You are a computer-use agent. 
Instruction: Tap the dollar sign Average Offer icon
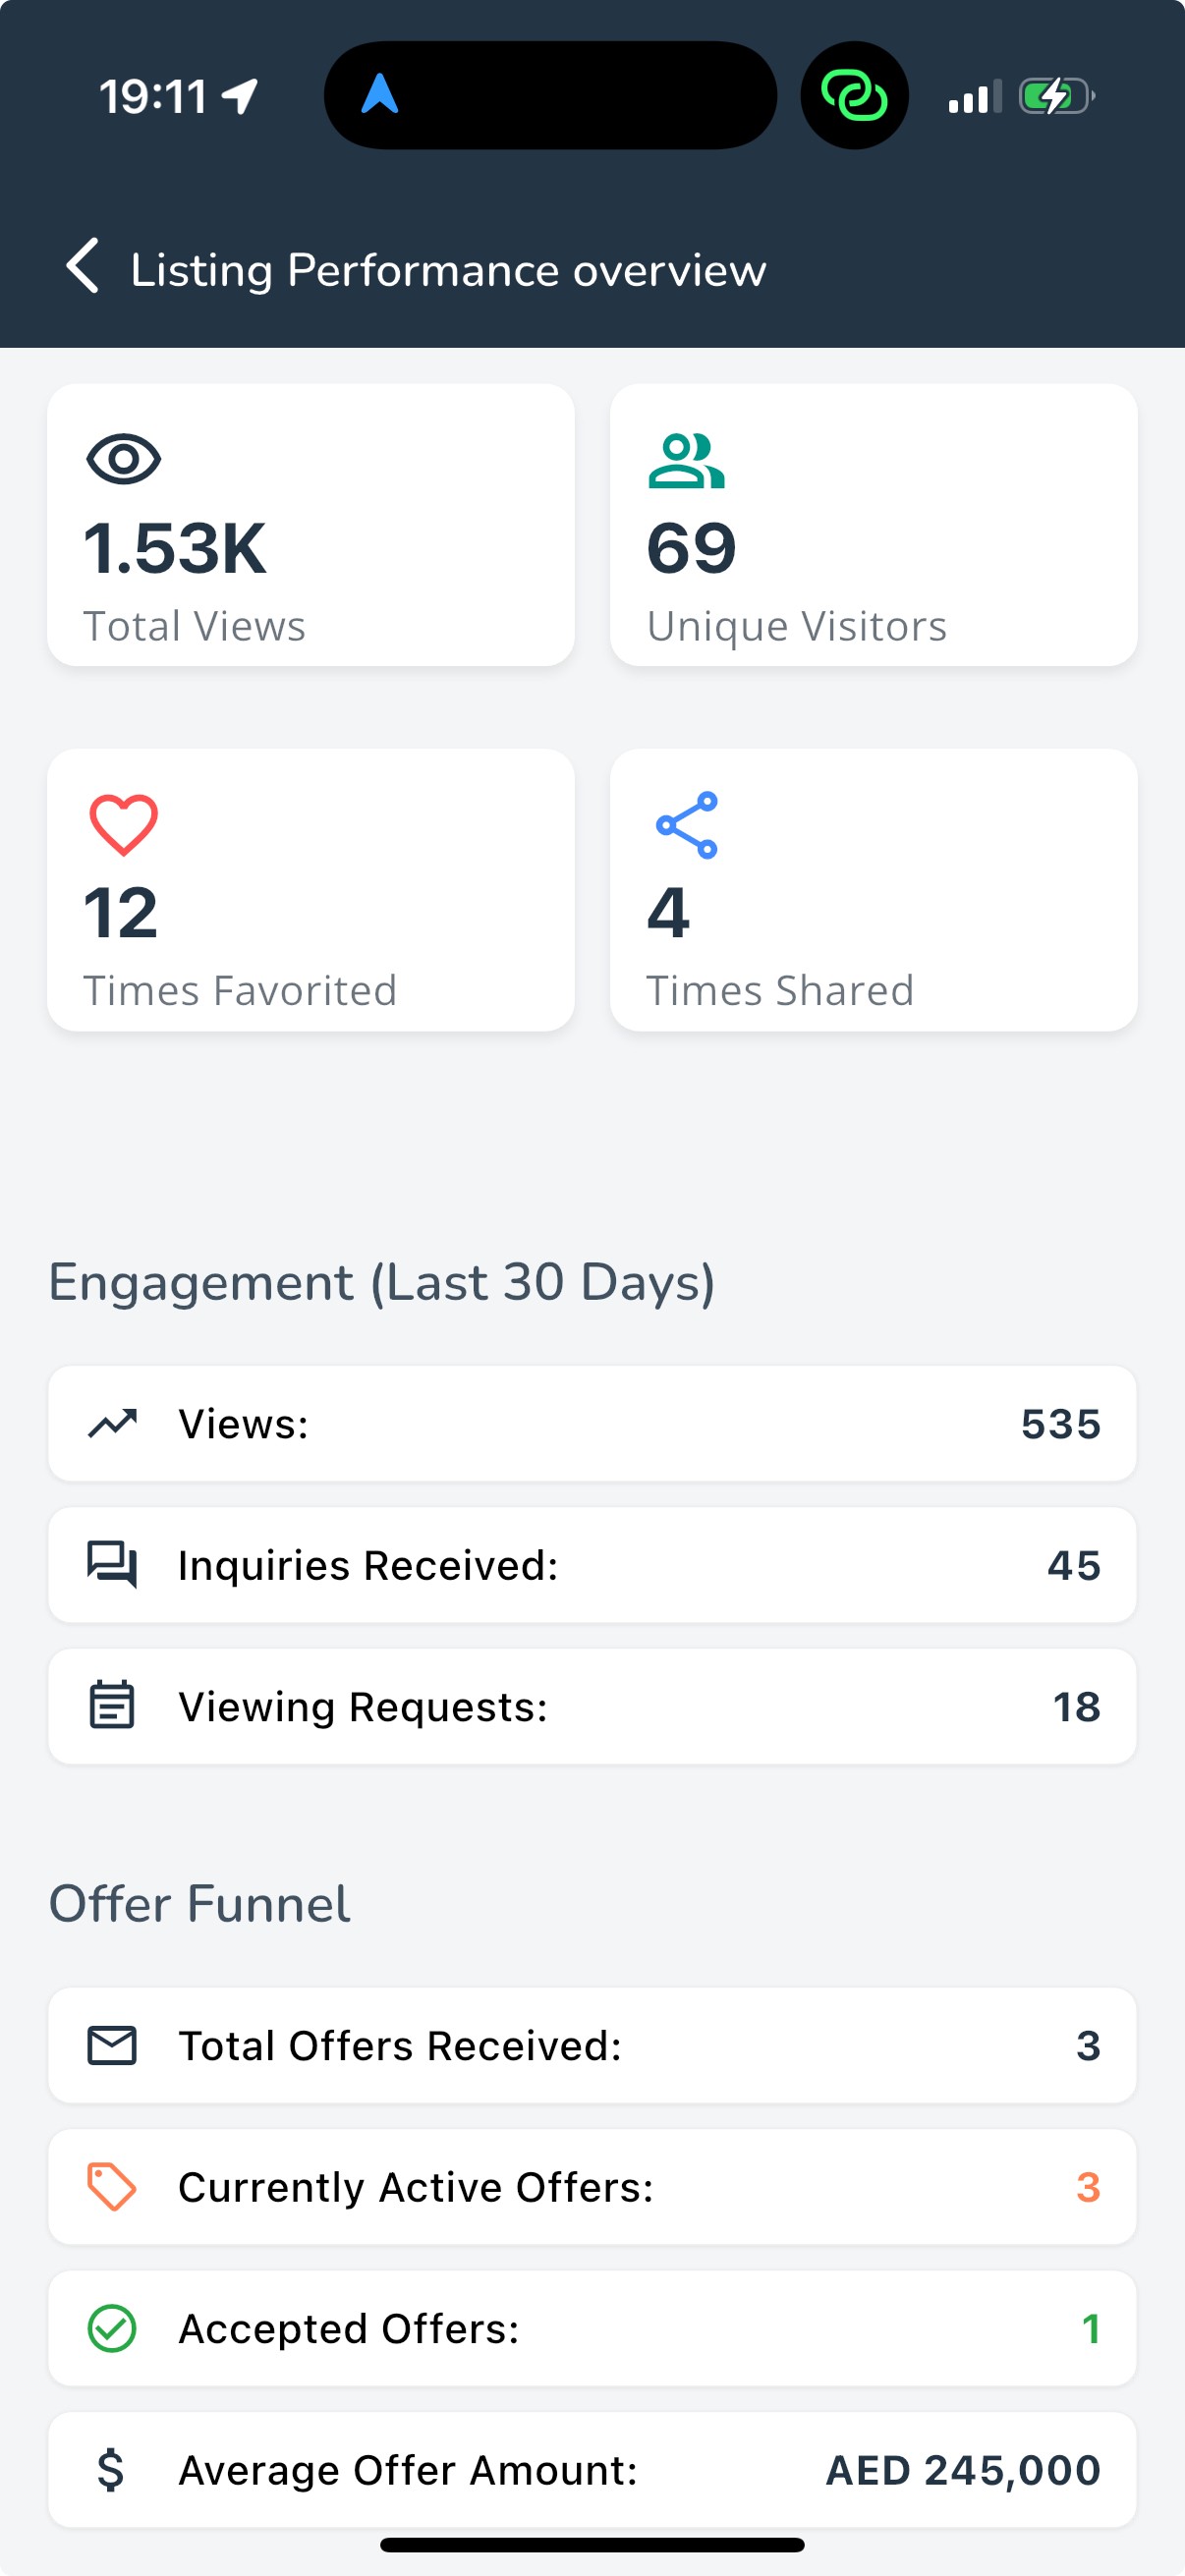click(111, 2469)
